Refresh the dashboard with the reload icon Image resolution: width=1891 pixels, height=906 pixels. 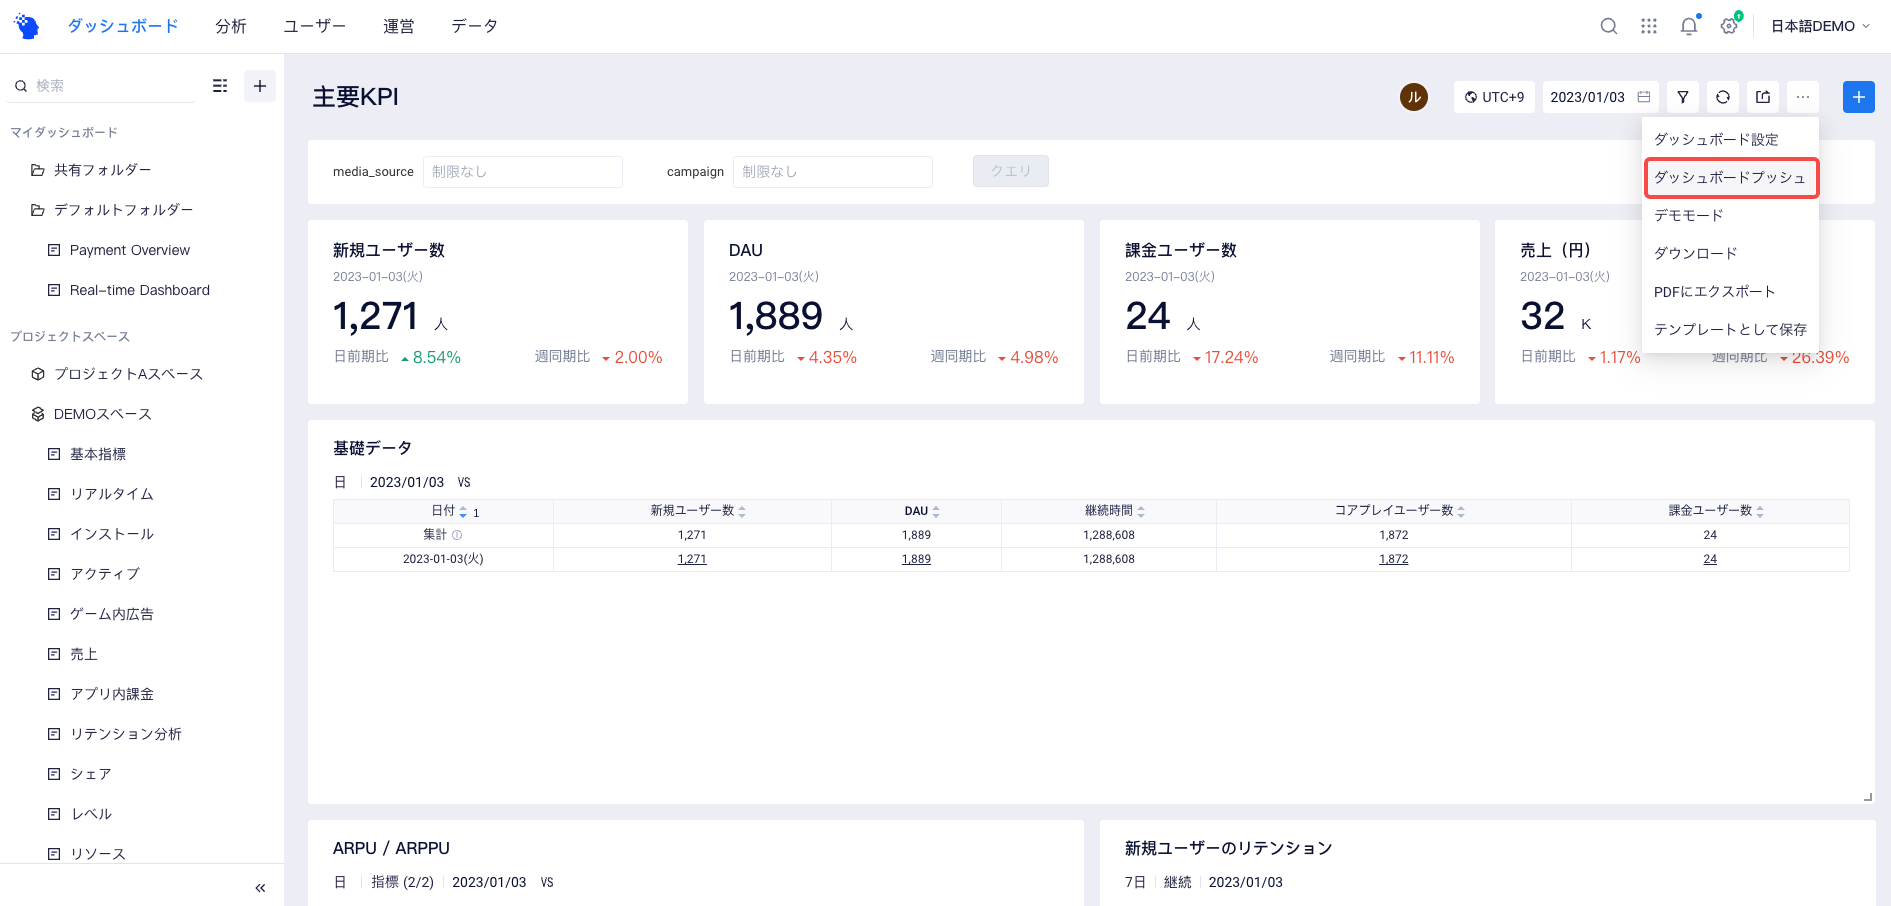[1723, 97]
